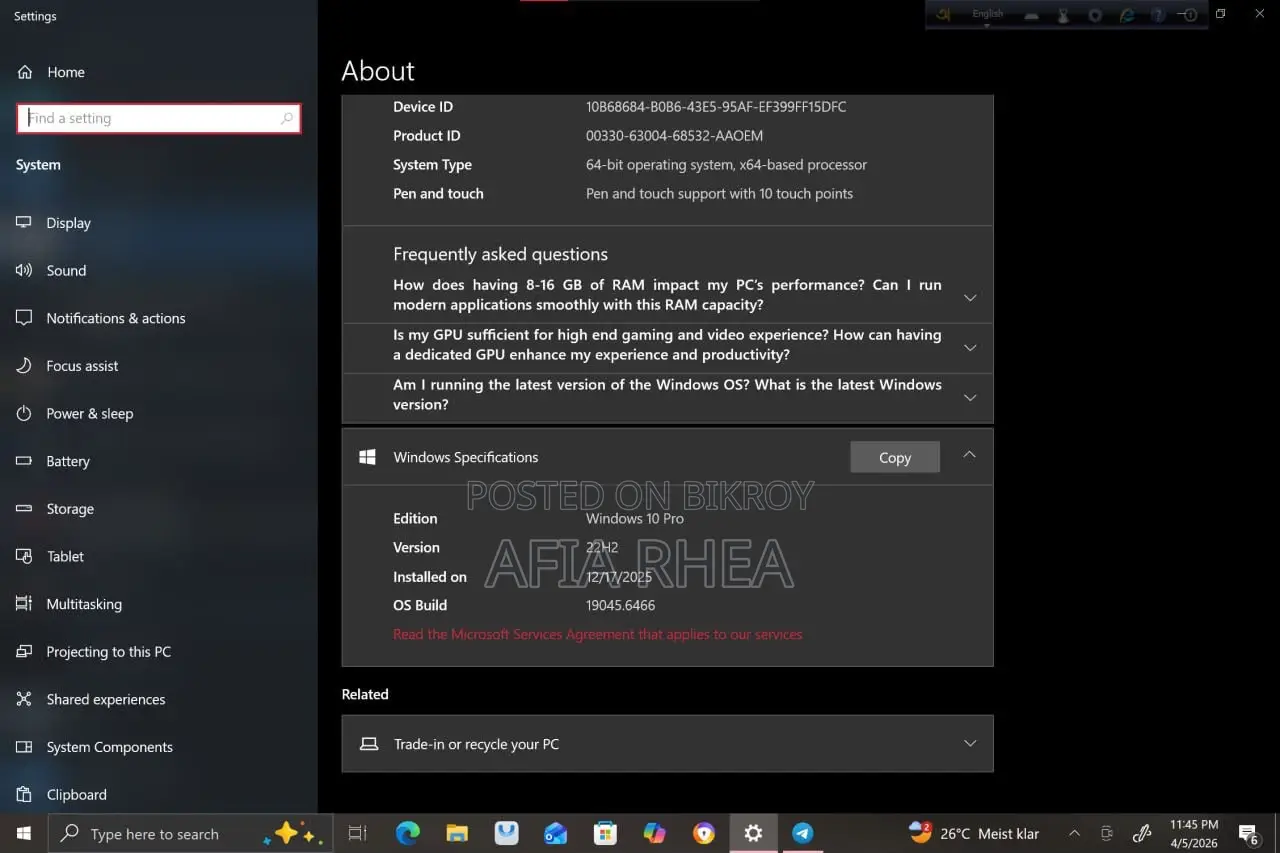Show hidden system tray icons
Viewport: 1280px width, 853px height.
point(1074,833)
